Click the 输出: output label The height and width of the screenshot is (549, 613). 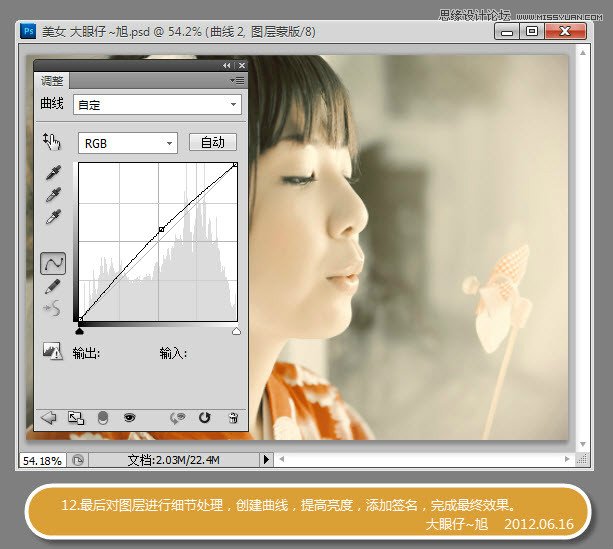[x=86, y=353]
